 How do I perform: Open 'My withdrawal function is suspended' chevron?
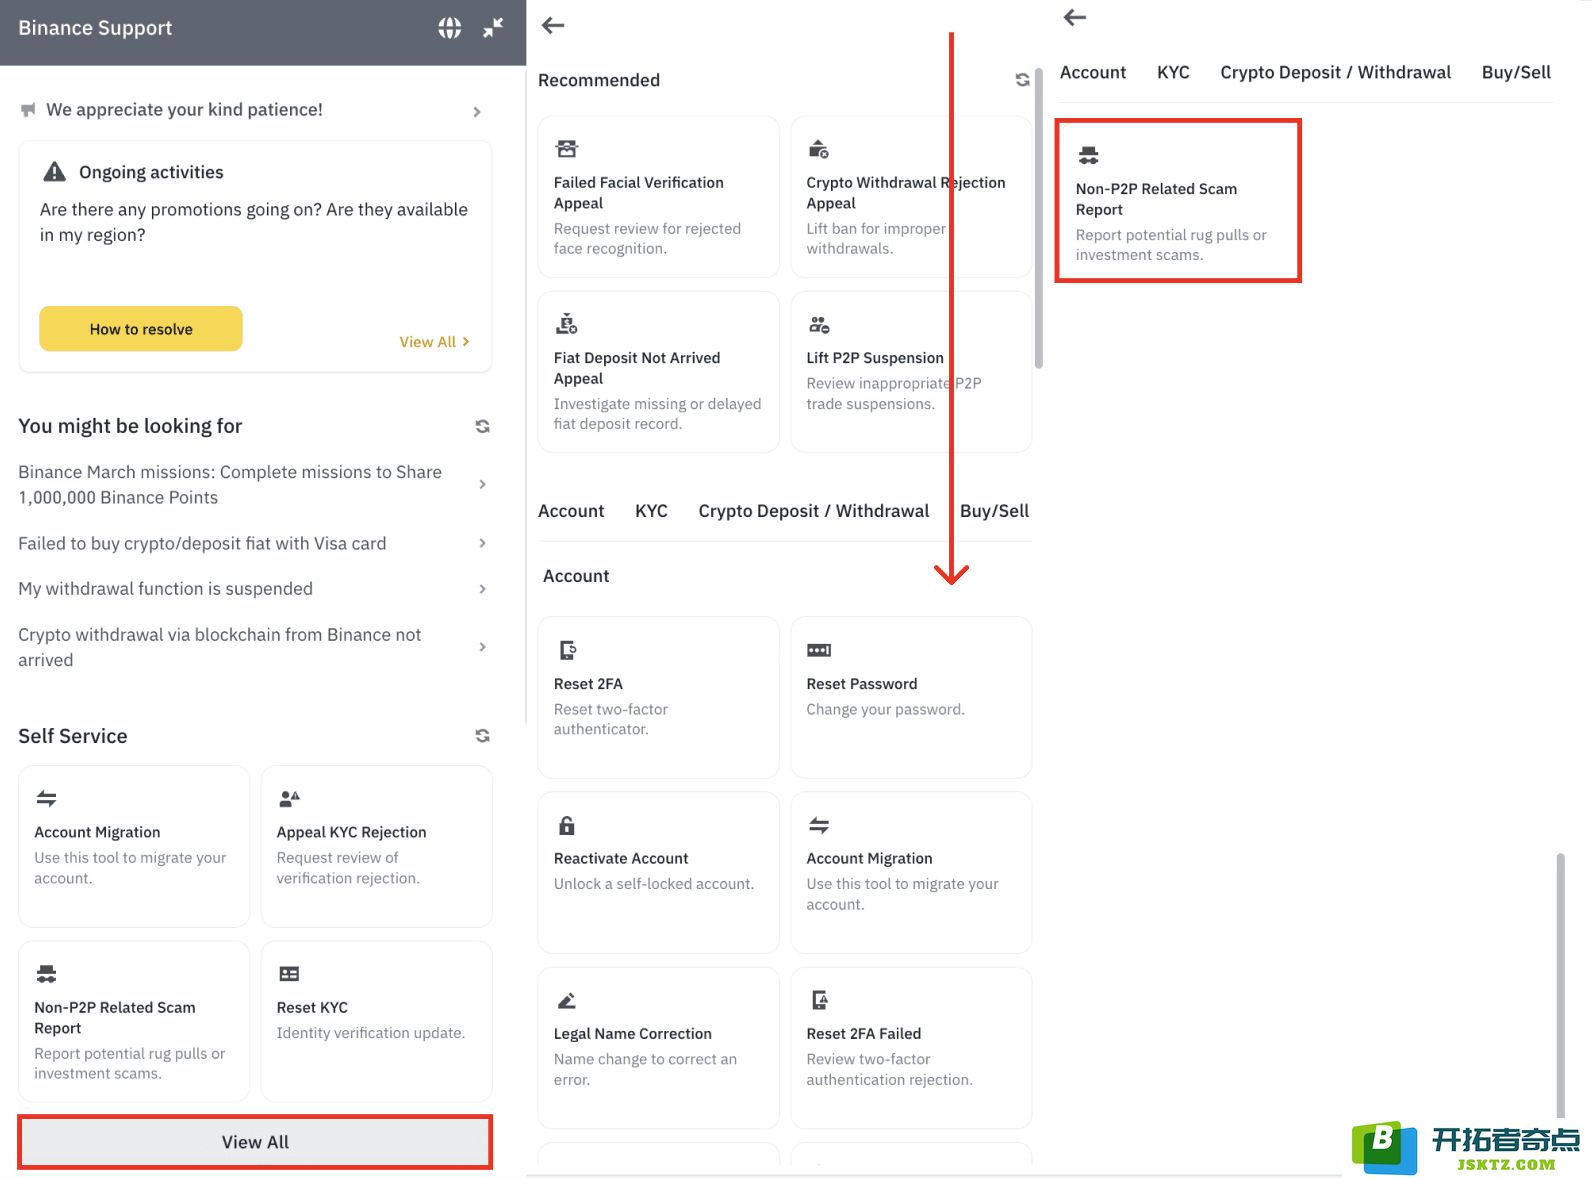[x=482, y=589]
